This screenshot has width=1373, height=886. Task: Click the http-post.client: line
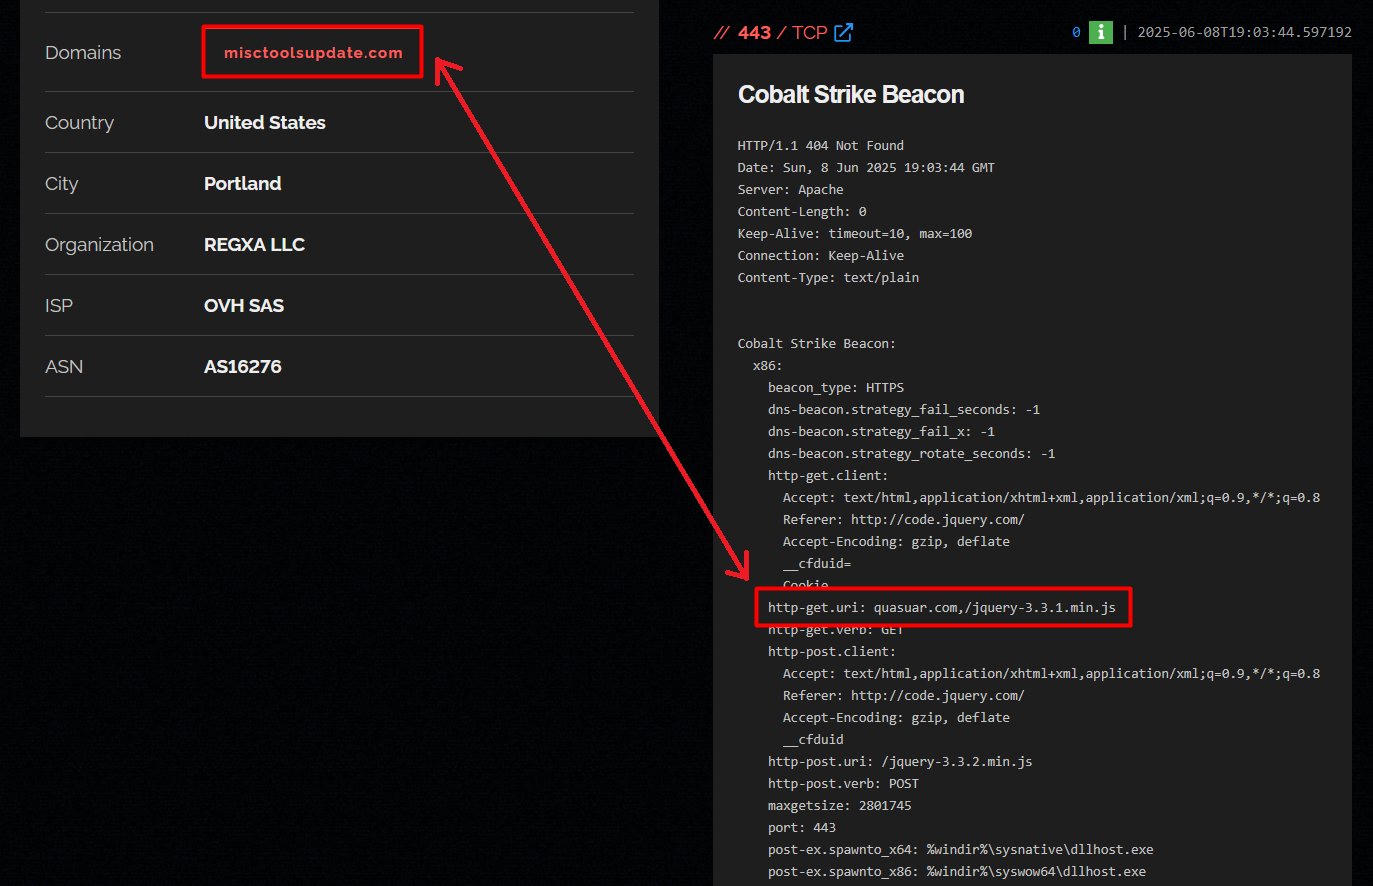[x=832, y=652]
